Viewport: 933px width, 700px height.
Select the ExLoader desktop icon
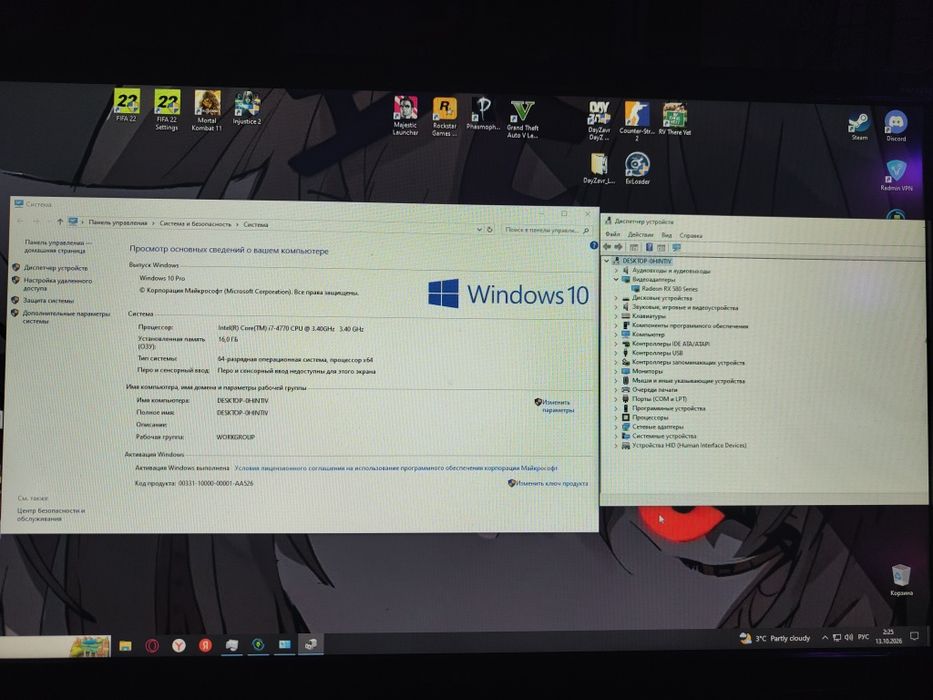(x=637, y=168)
